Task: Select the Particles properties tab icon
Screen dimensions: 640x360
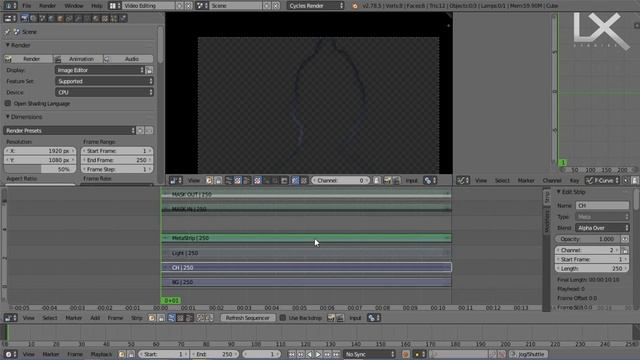Action: coord(114,18)
